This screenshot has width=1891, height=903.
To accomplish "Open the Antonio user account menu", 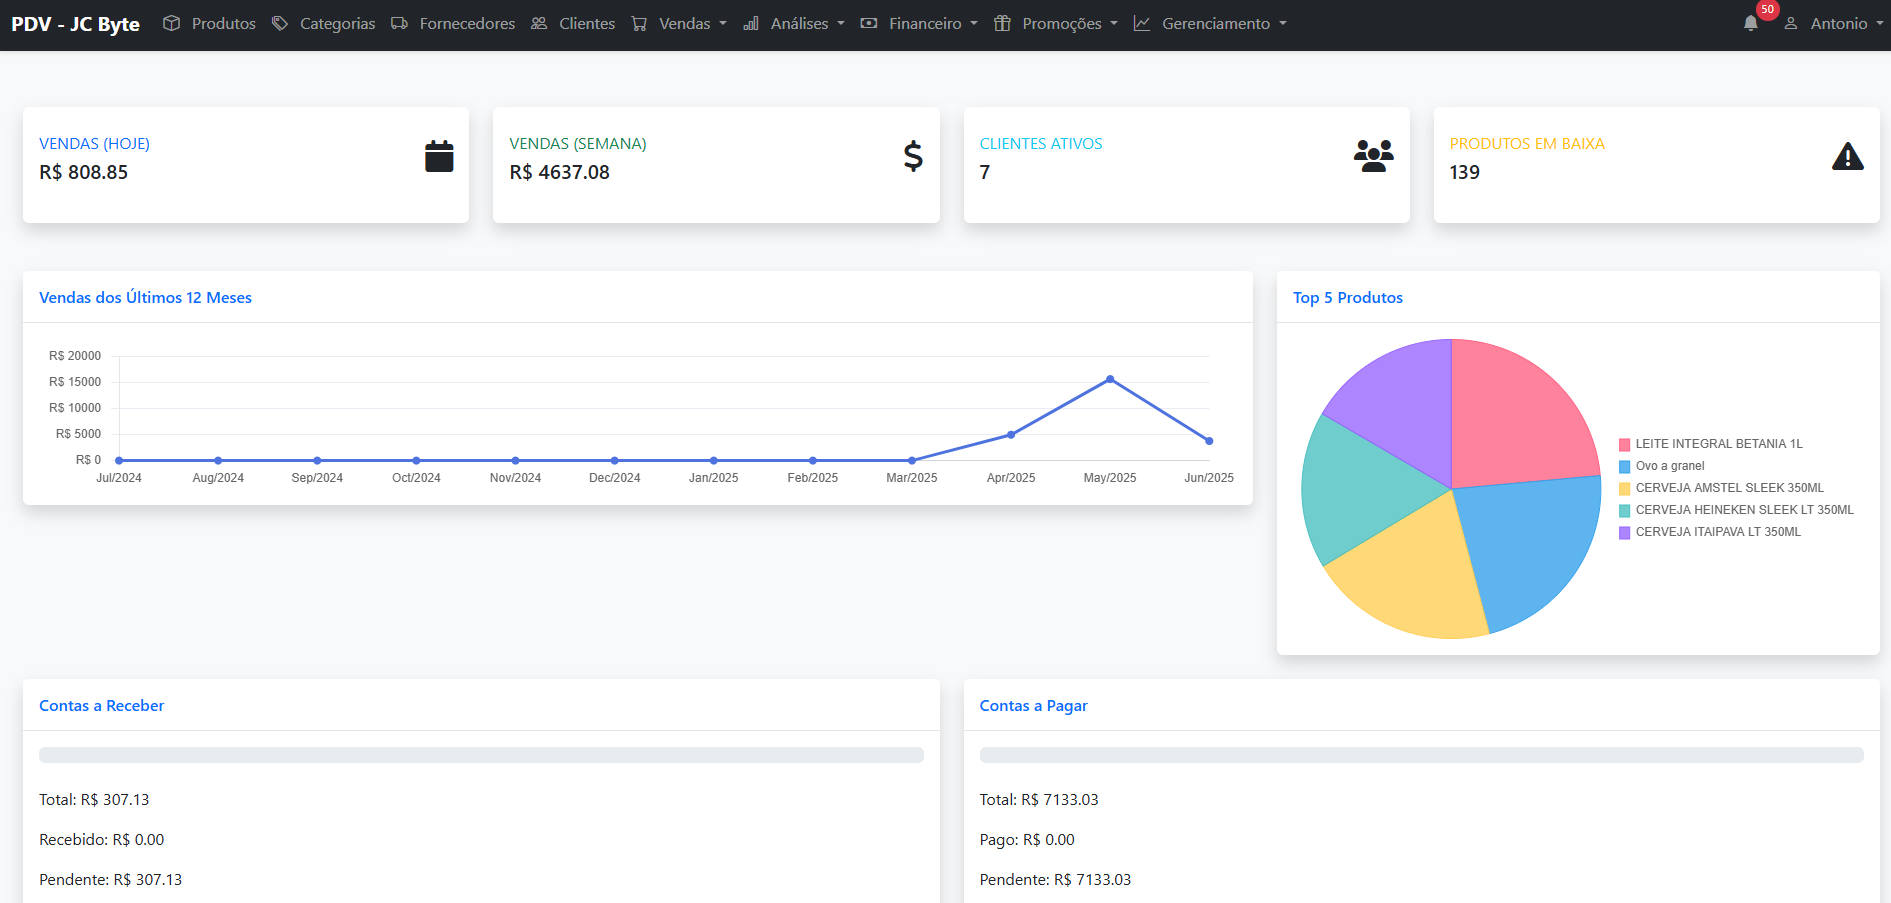I will [x=1838, y=23].
